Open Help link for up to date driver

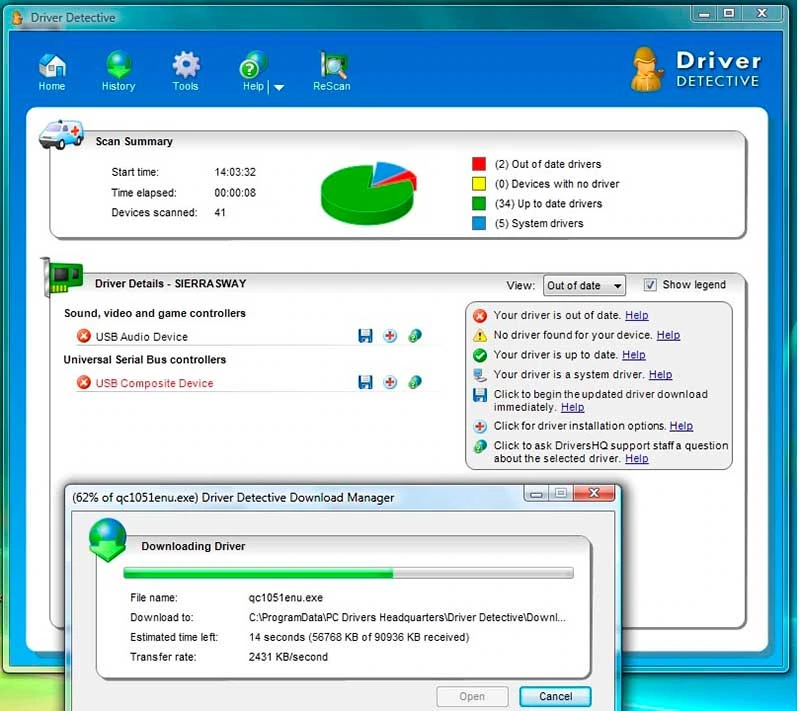tap(634, 354)
